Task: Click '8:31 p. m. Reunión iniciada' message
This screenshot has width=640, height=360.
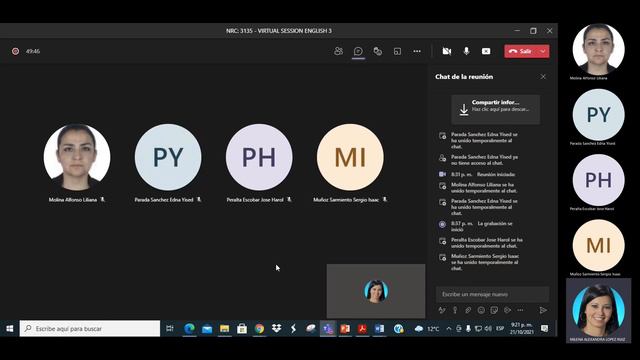Action: click(x=478, y=174)
